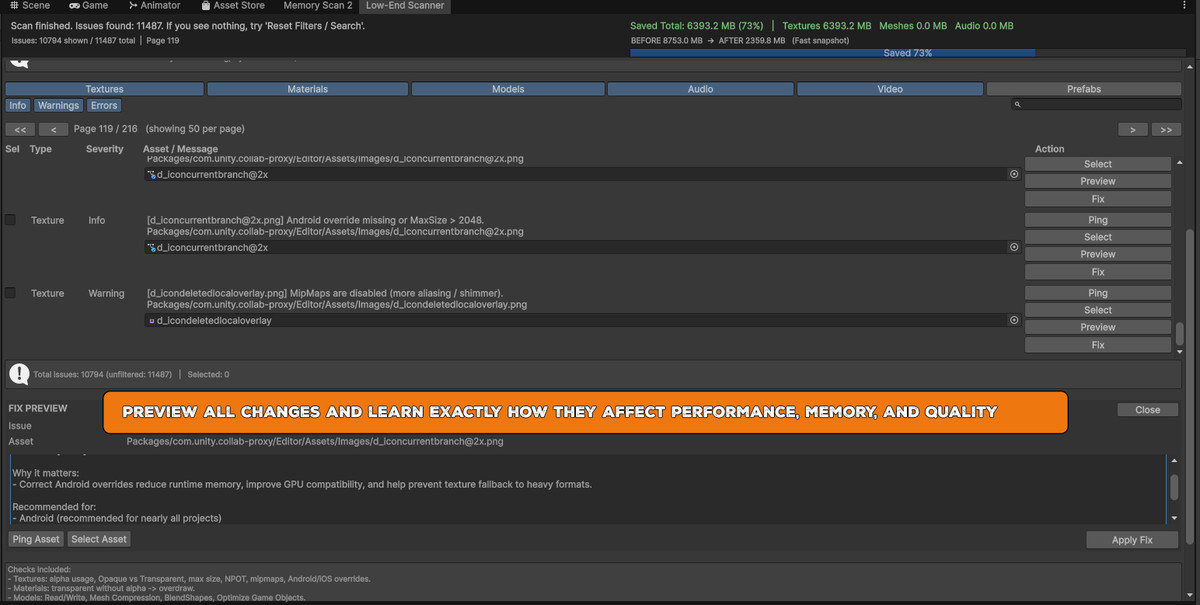
Task: Go to next page with > button
Action: [1132, 129]
